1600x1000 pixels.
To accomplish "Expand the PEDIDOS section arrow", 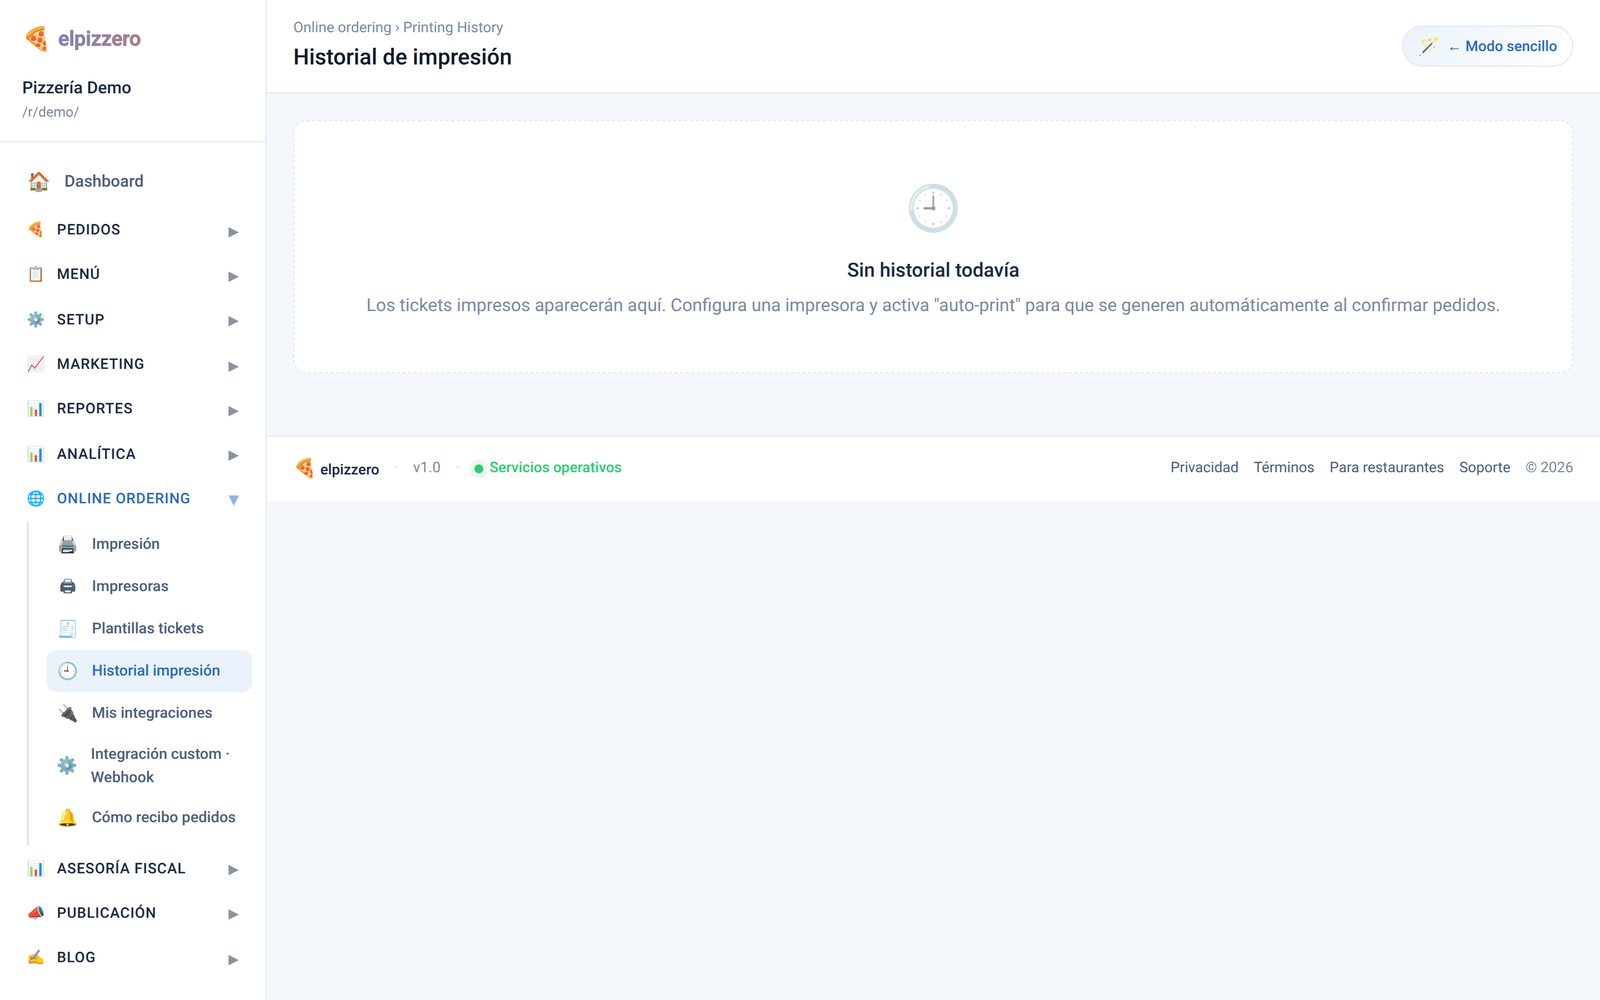I will coord(233,231).
